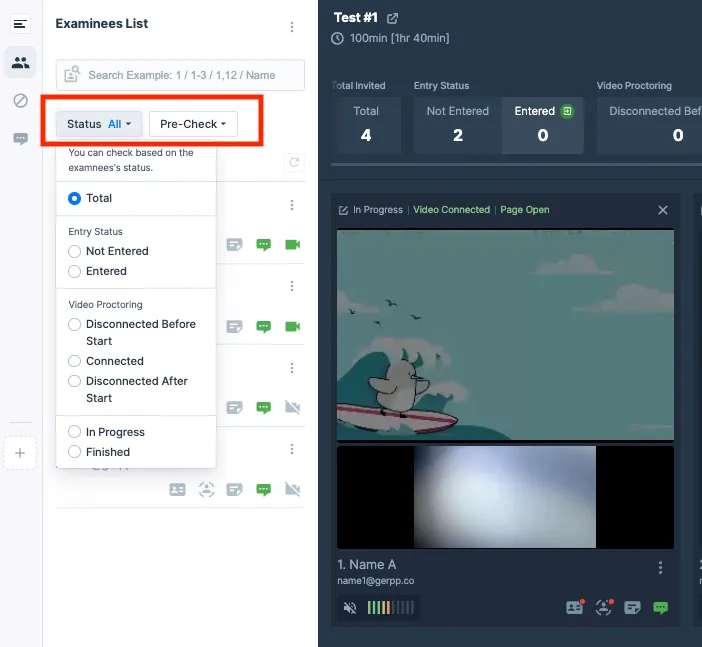
Task: Click the green camera icon in the first examinee row
Action: (292, 244)
